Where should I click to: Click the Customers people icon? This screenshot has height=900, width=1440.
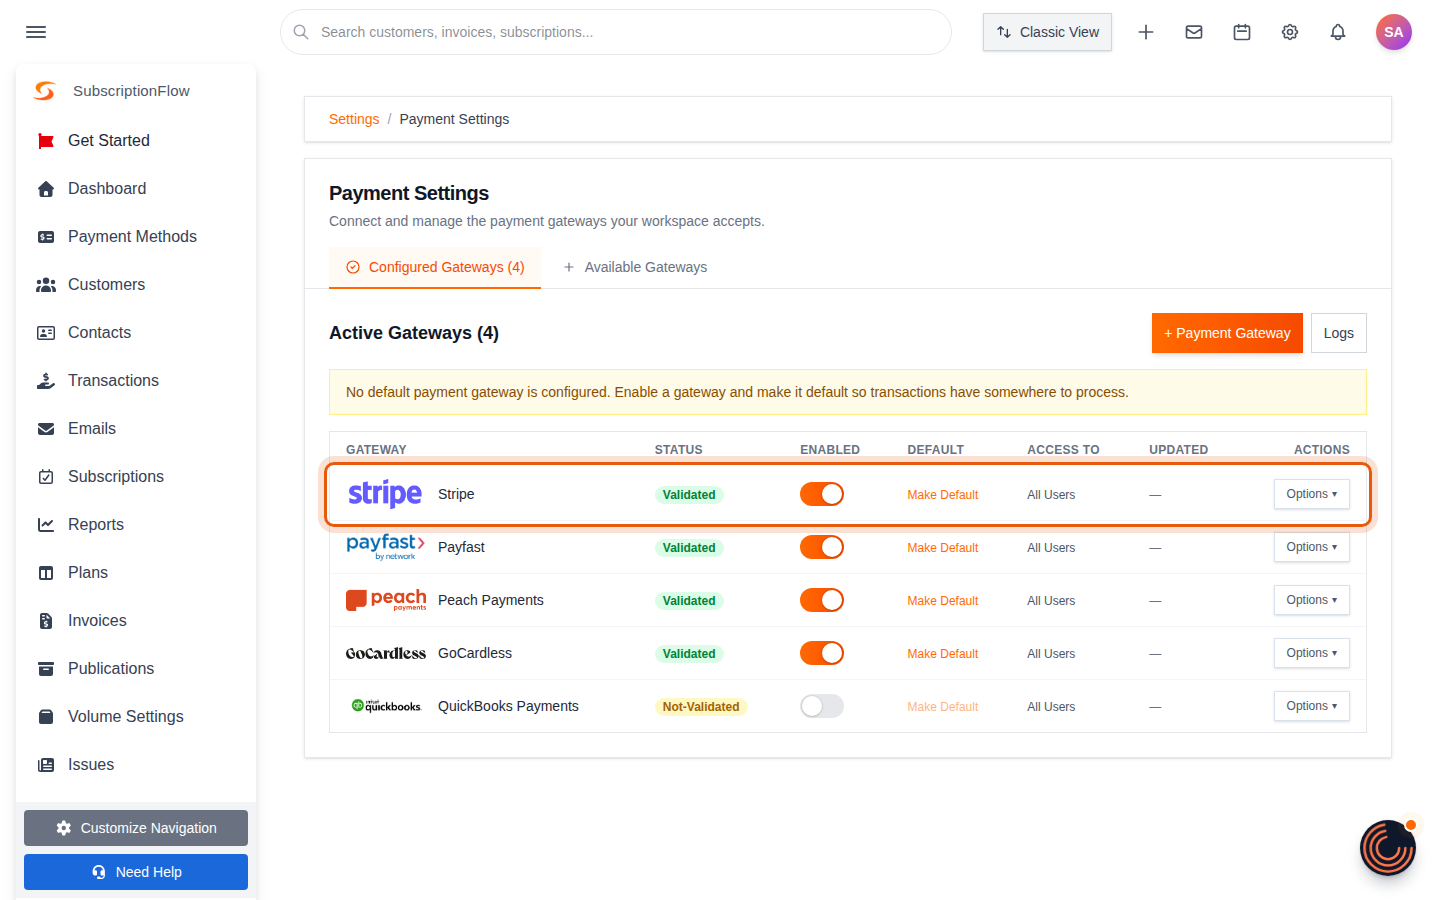coord(46,285)
